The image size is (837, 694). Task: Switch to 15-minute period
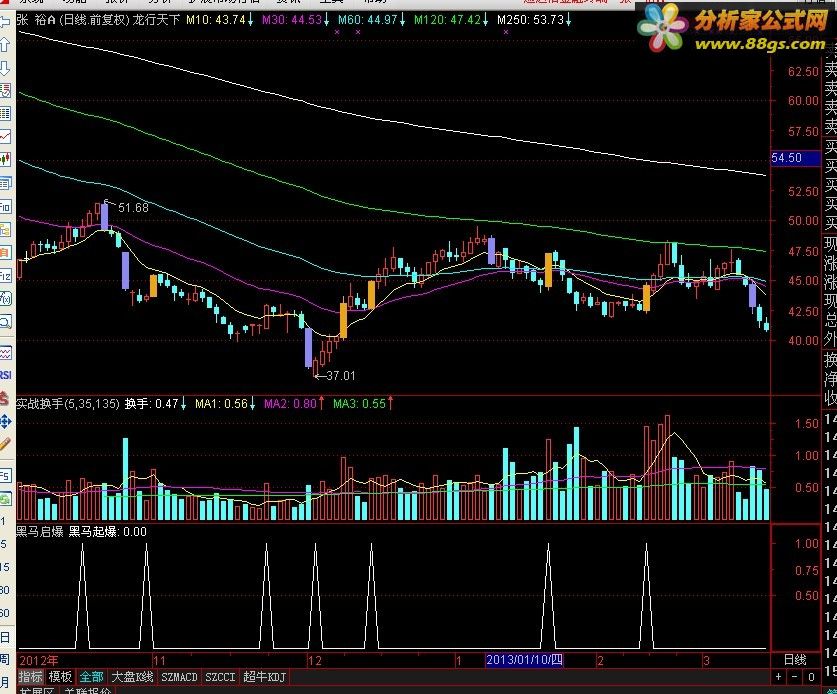4,567
